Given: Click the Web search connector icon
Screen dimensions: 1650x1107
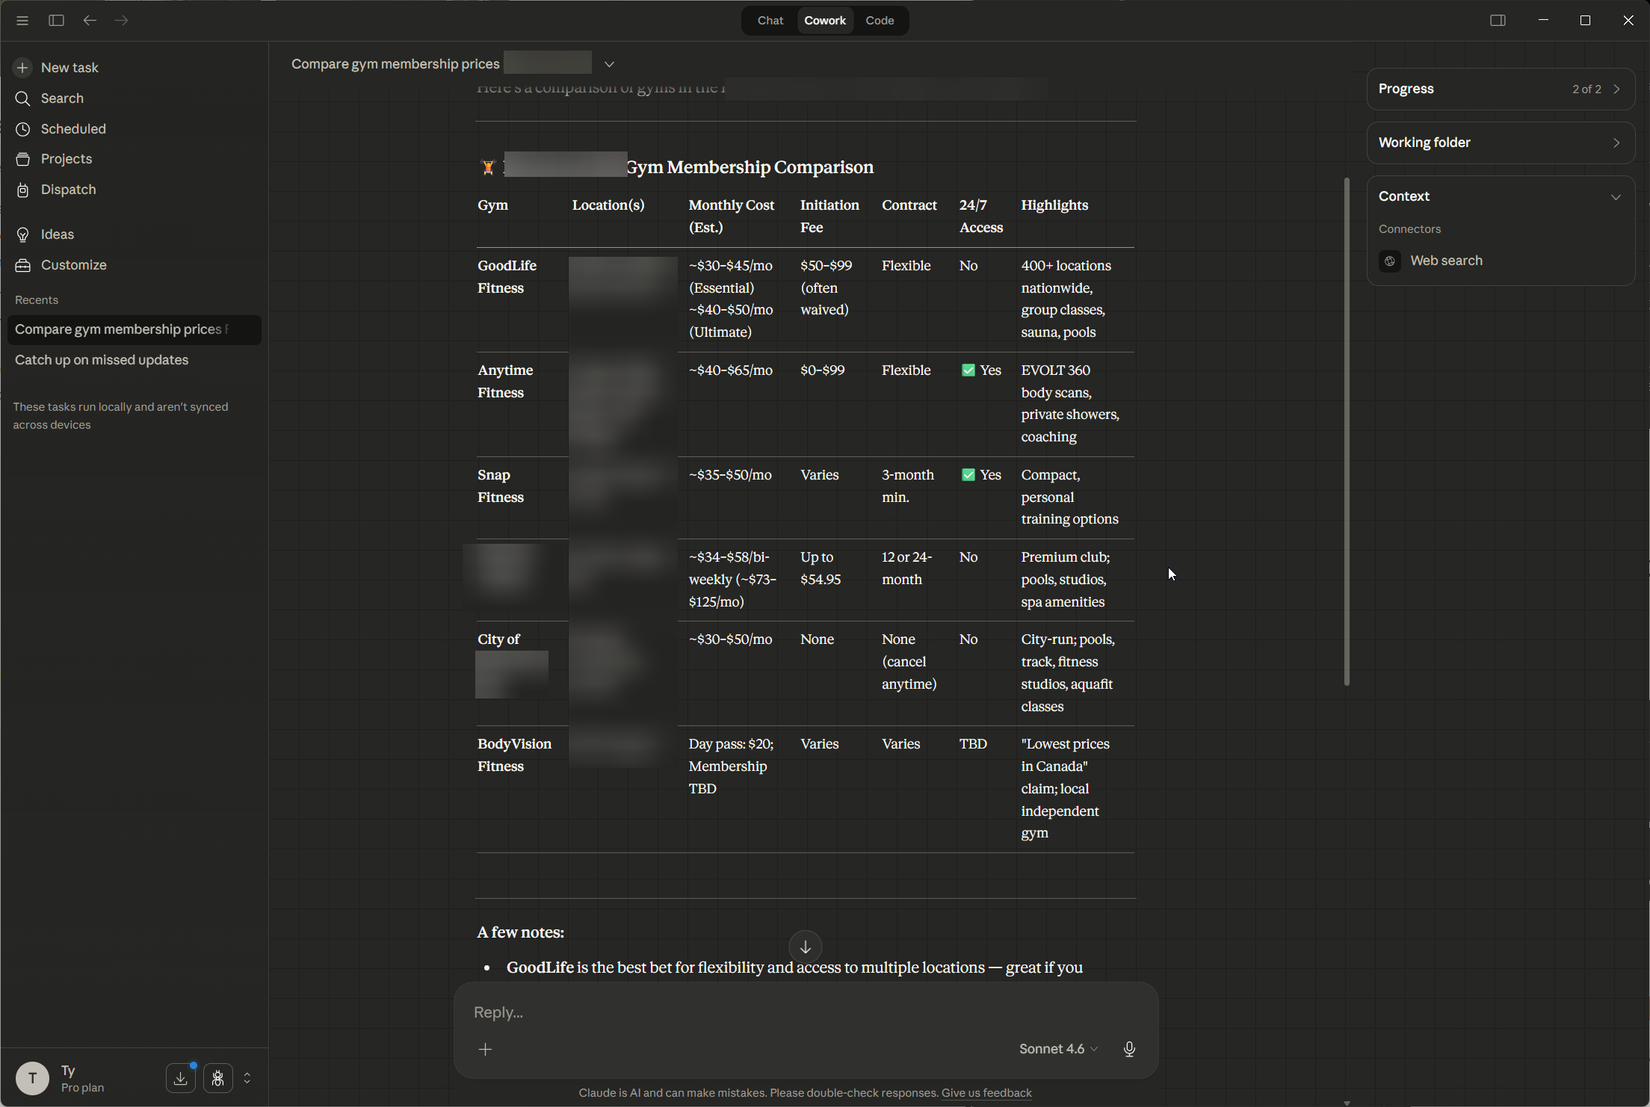Looking at the screenshot, I should coord(1390,261).
